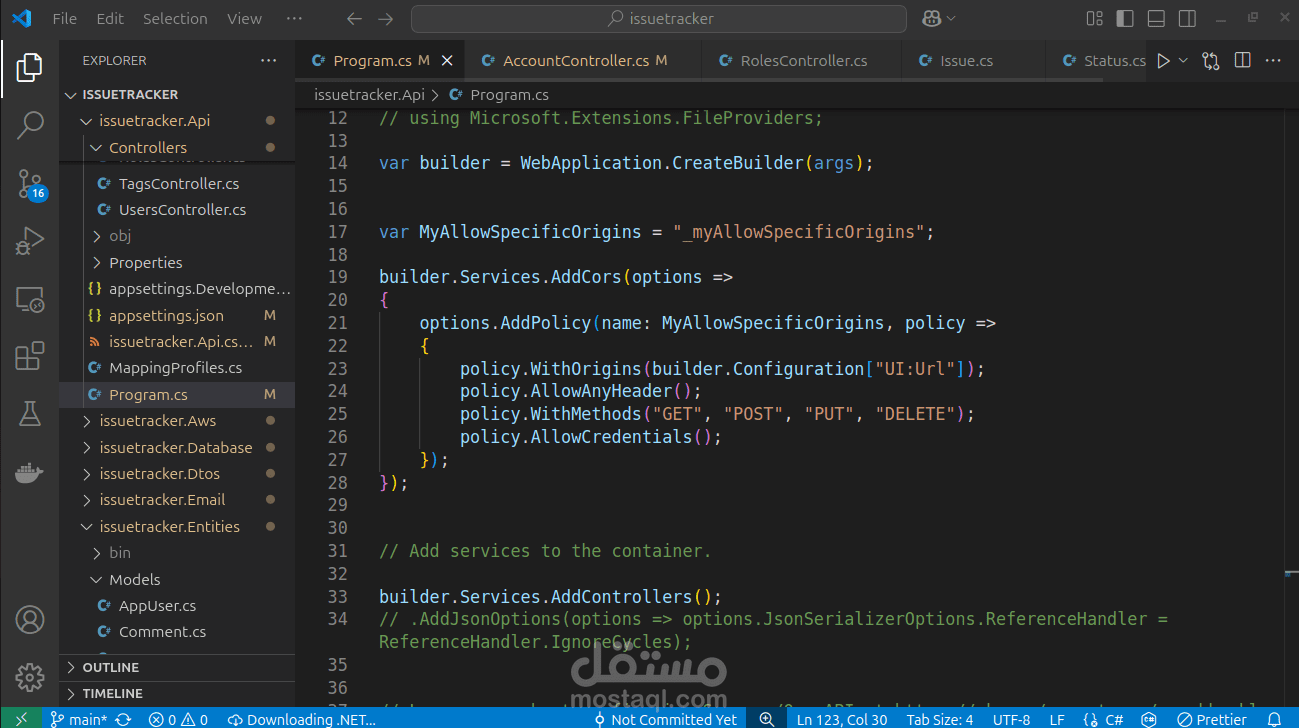Open the Extensions view
Viewport: 1299px width, 728px height.
(30, 356)
